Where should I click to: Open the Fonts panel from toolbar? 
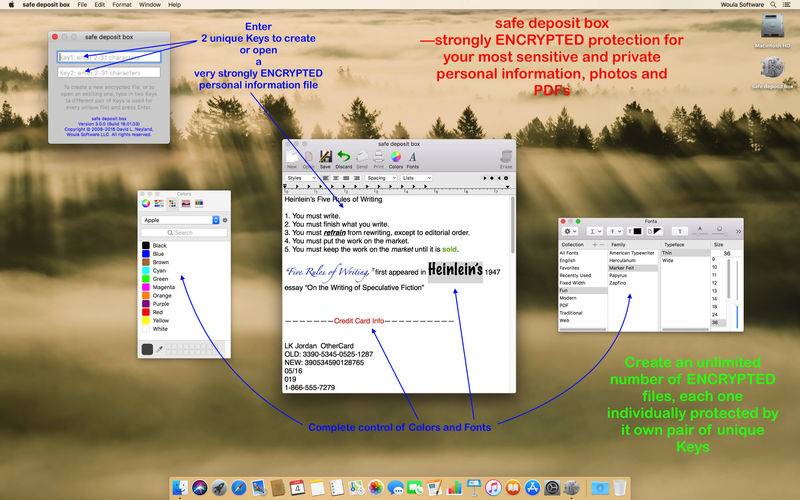(413, 158)
